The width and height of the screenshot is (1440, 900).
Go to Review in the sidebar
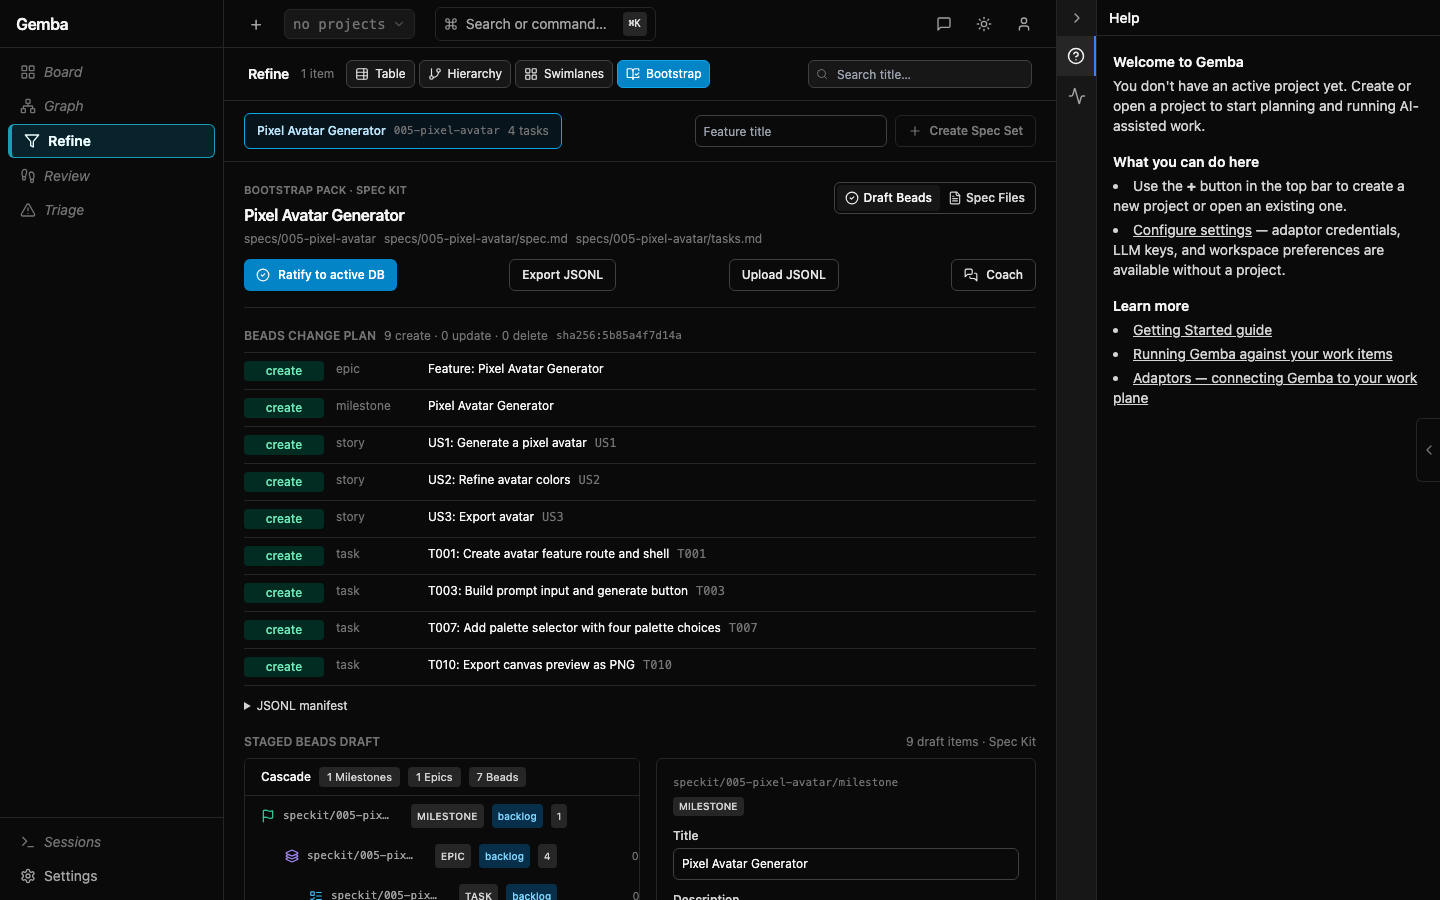tap(111, 176)
